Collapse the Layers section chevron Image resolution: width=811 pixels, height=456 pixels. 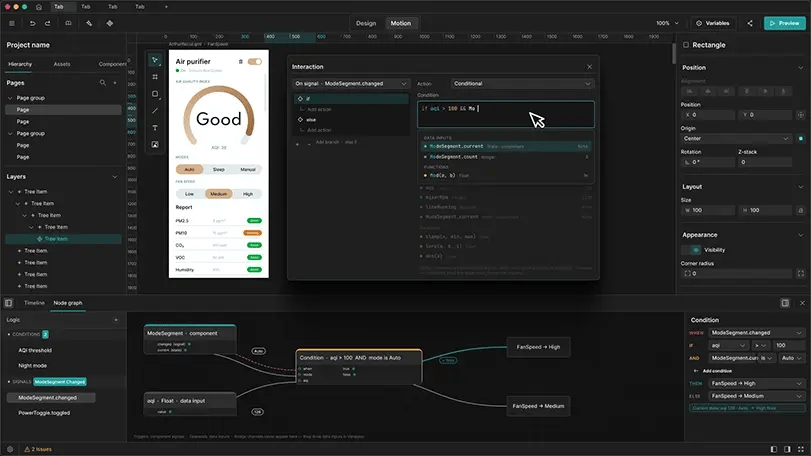click(115, 177)
